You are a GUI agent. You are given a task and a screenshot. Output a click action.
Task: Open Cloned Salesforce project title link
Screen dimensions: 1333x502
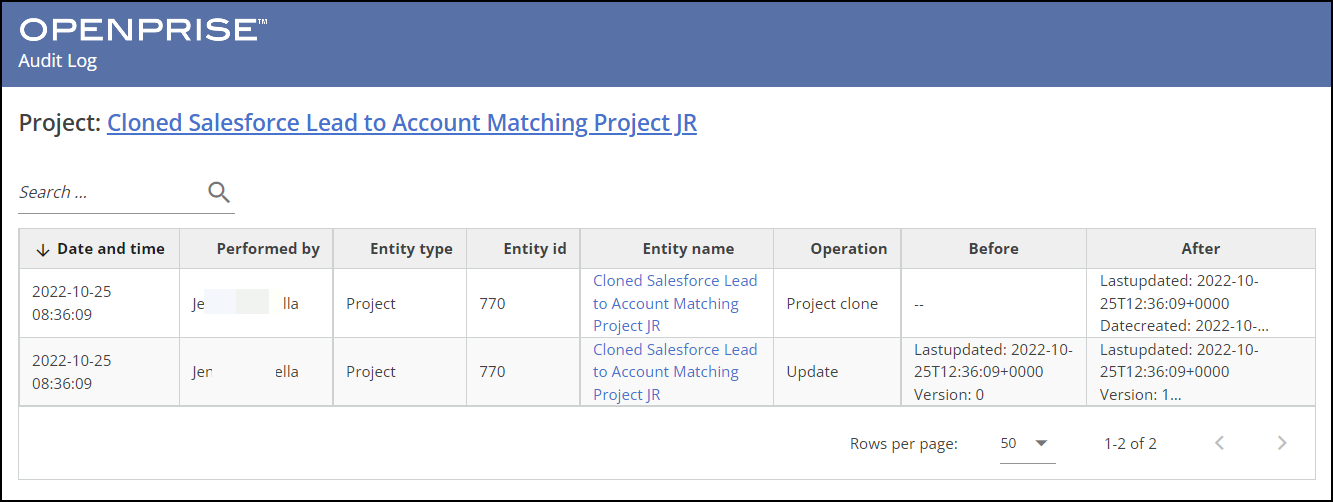[402, 123]
